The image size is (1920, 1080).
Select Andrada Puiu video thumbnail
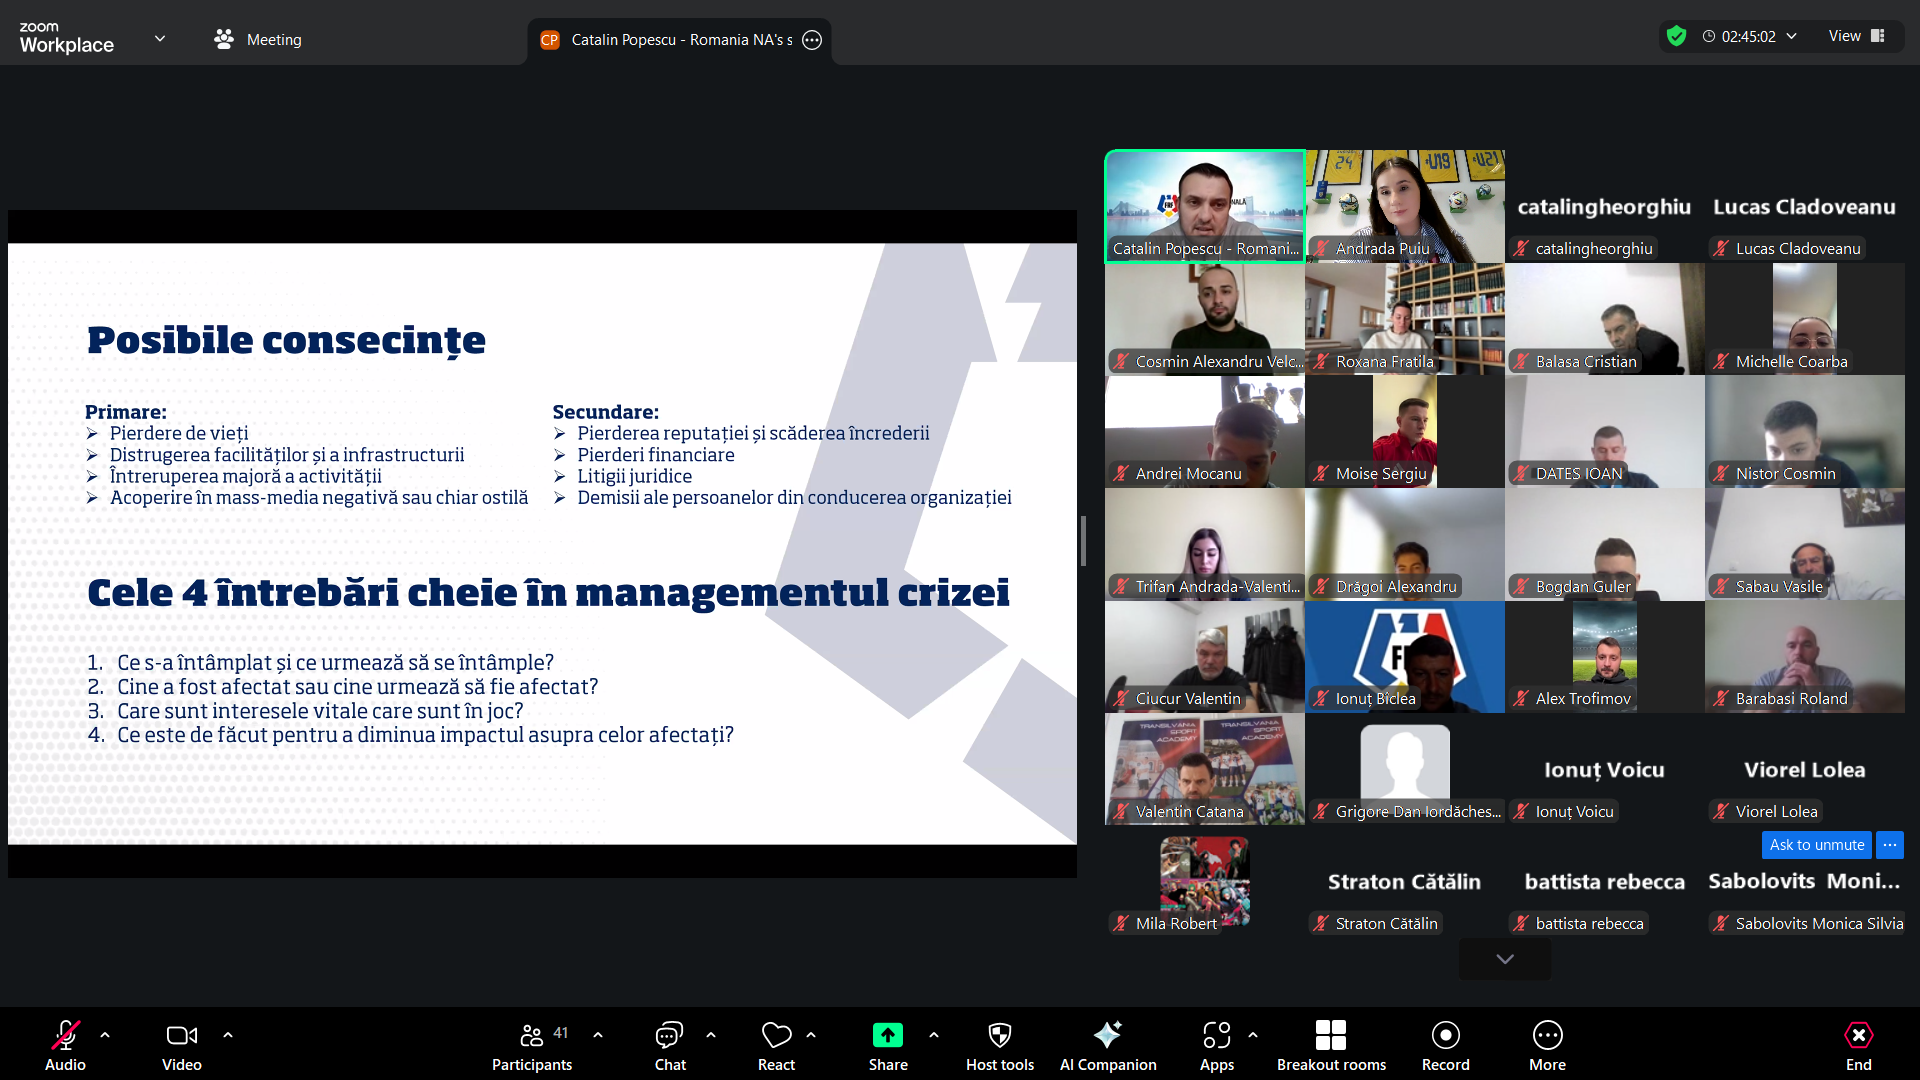[x=1404, y=206]
